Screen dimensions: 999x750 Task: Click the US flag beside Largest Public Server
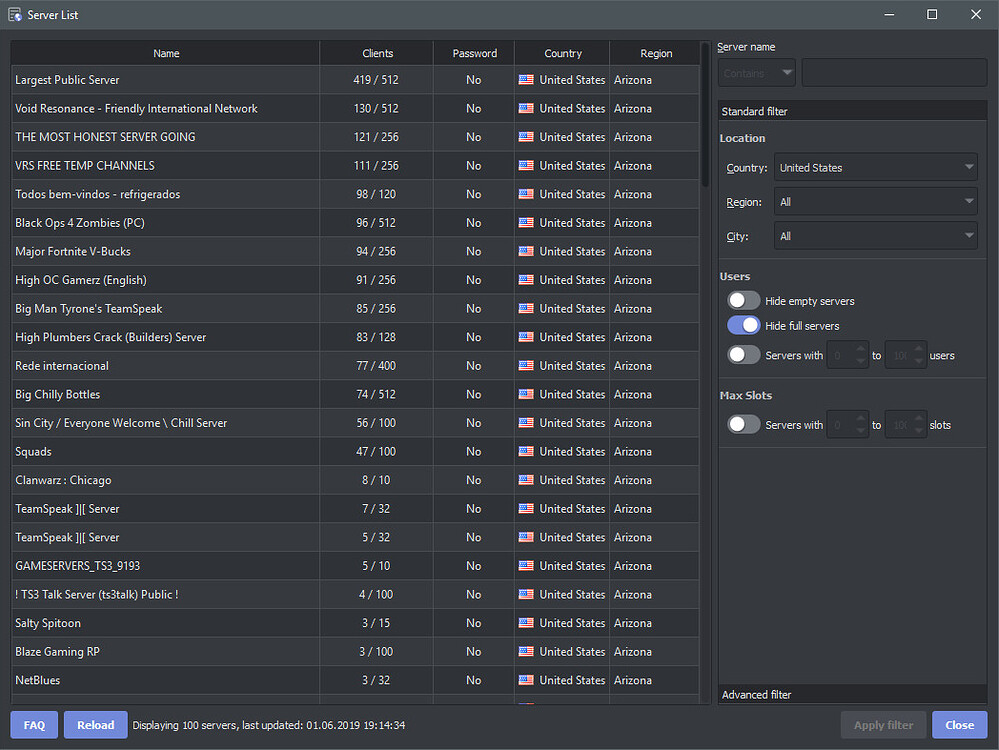click(x=527, y=80)
